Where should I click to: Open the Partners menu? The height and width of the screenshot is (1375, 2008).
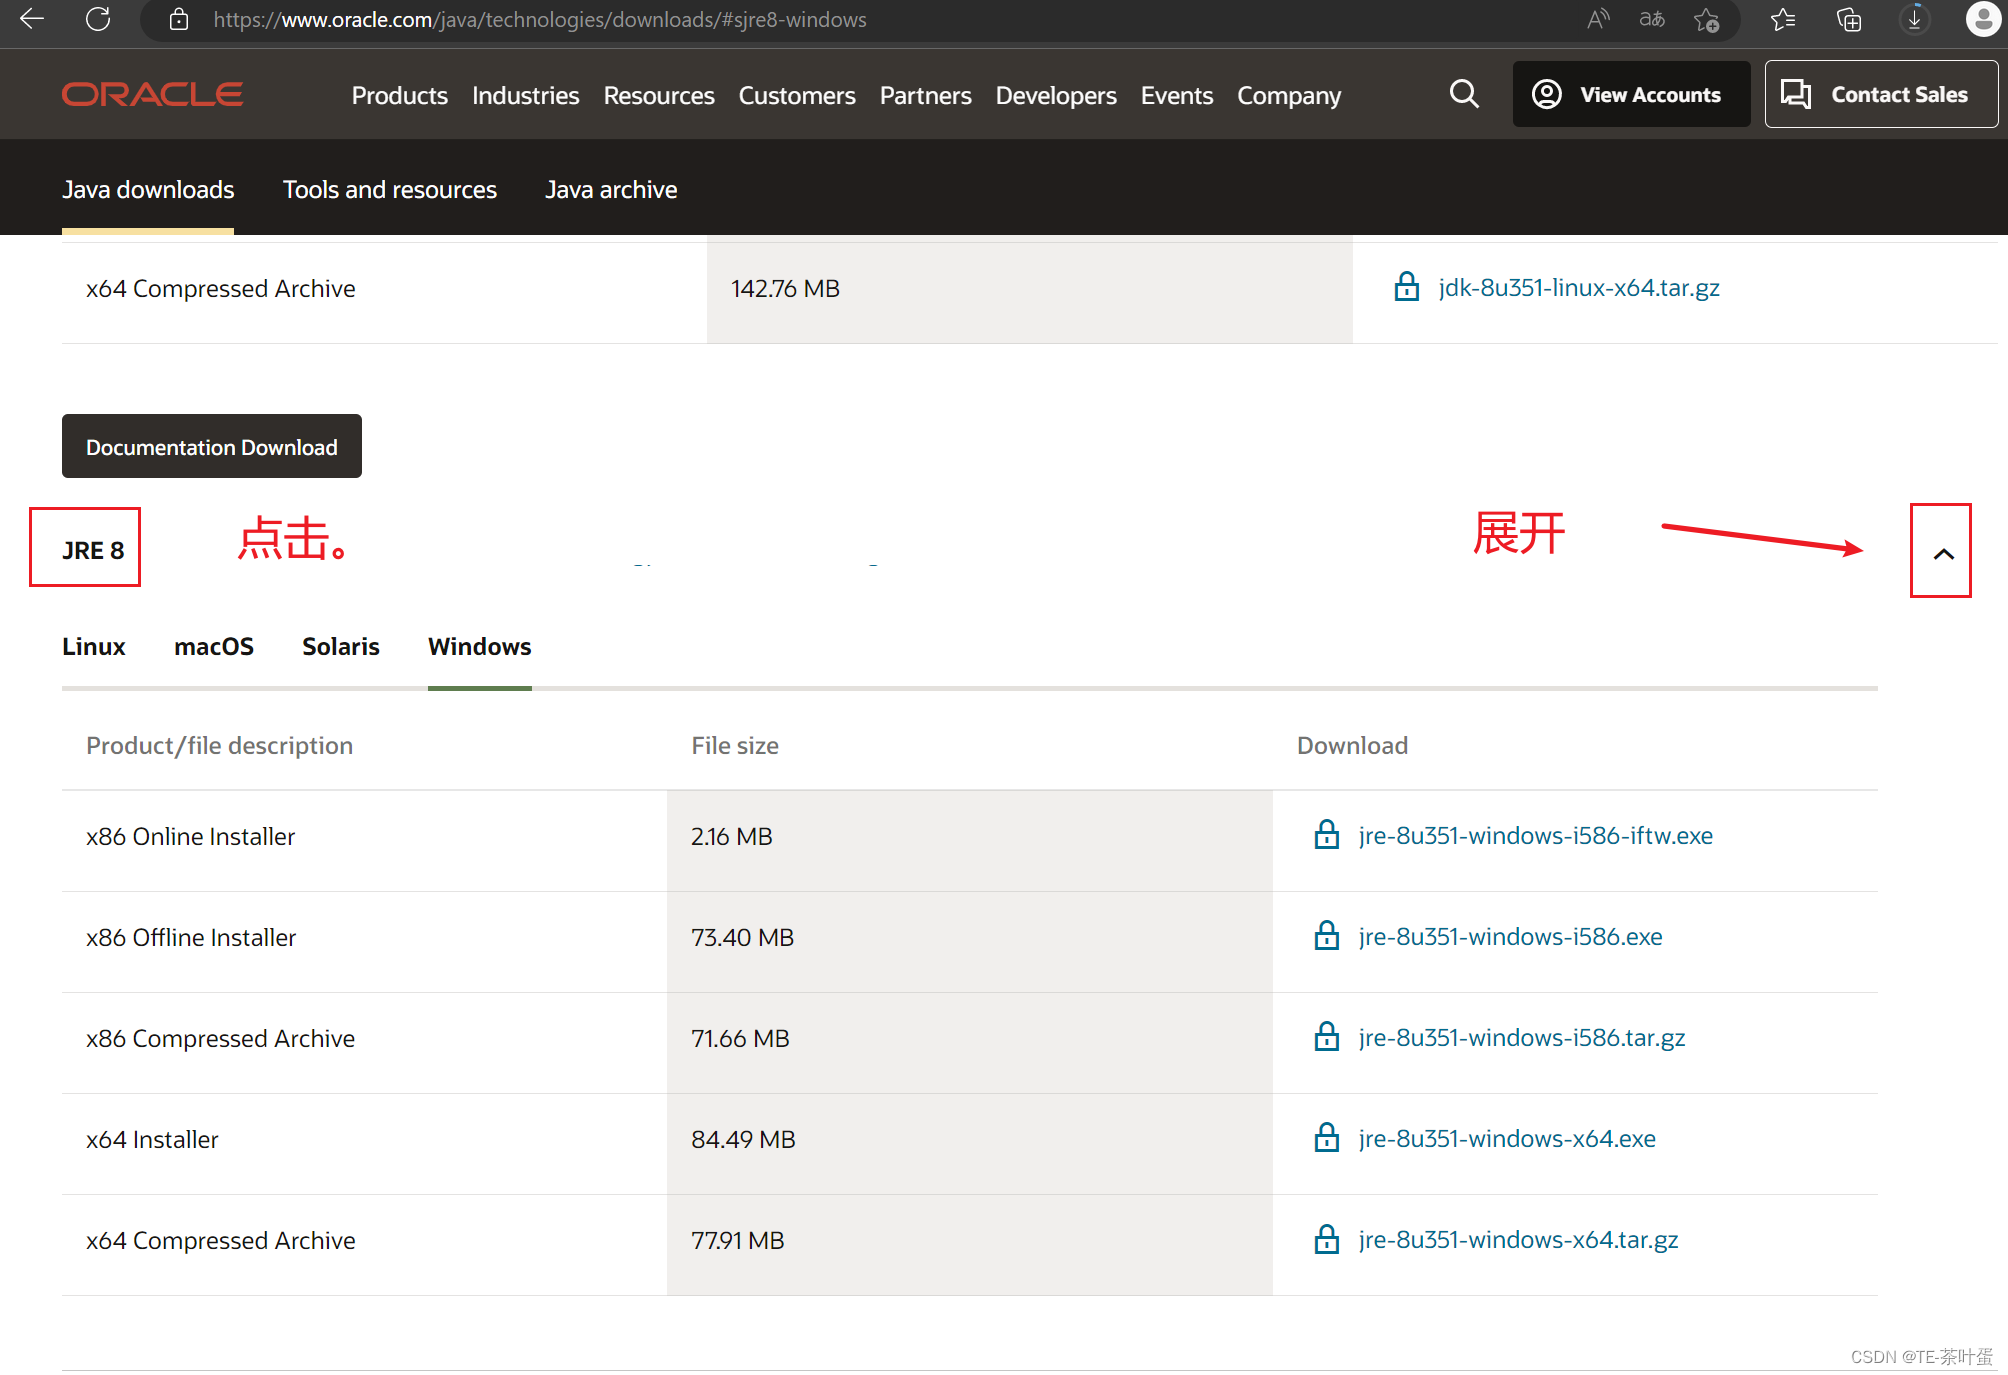[925, 95]
